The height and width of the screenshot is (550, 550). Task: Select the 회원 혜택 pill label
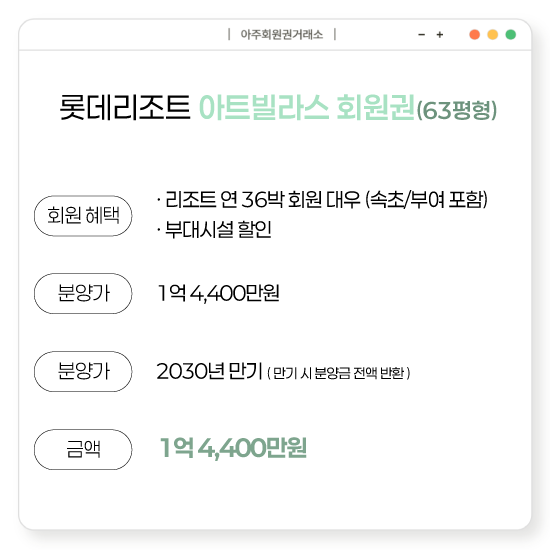click(x=83, y=216)
